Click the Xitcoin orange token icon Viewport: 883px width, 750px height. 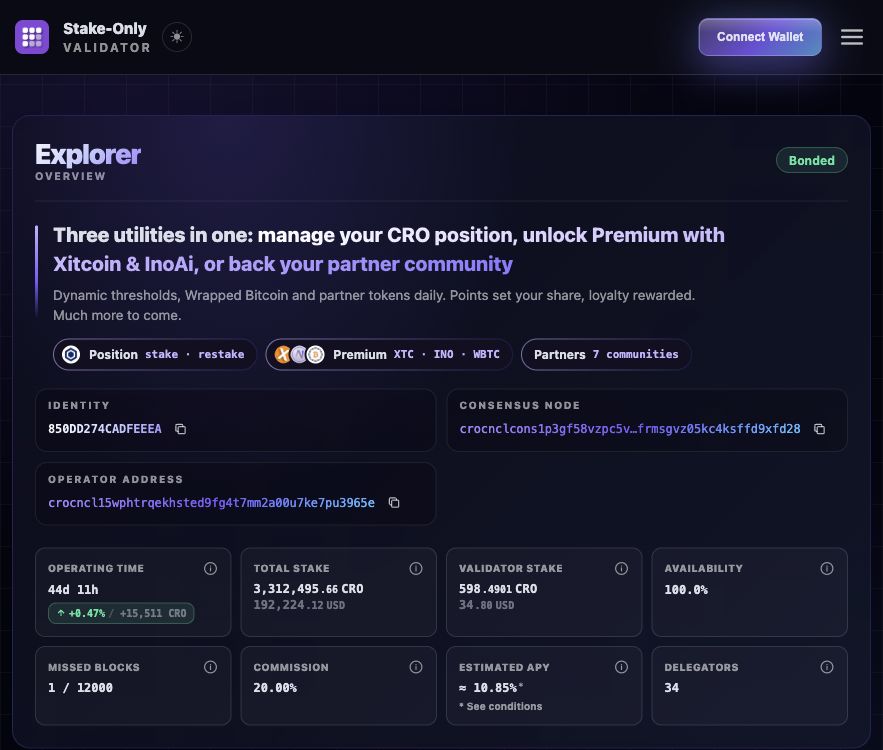282,354
